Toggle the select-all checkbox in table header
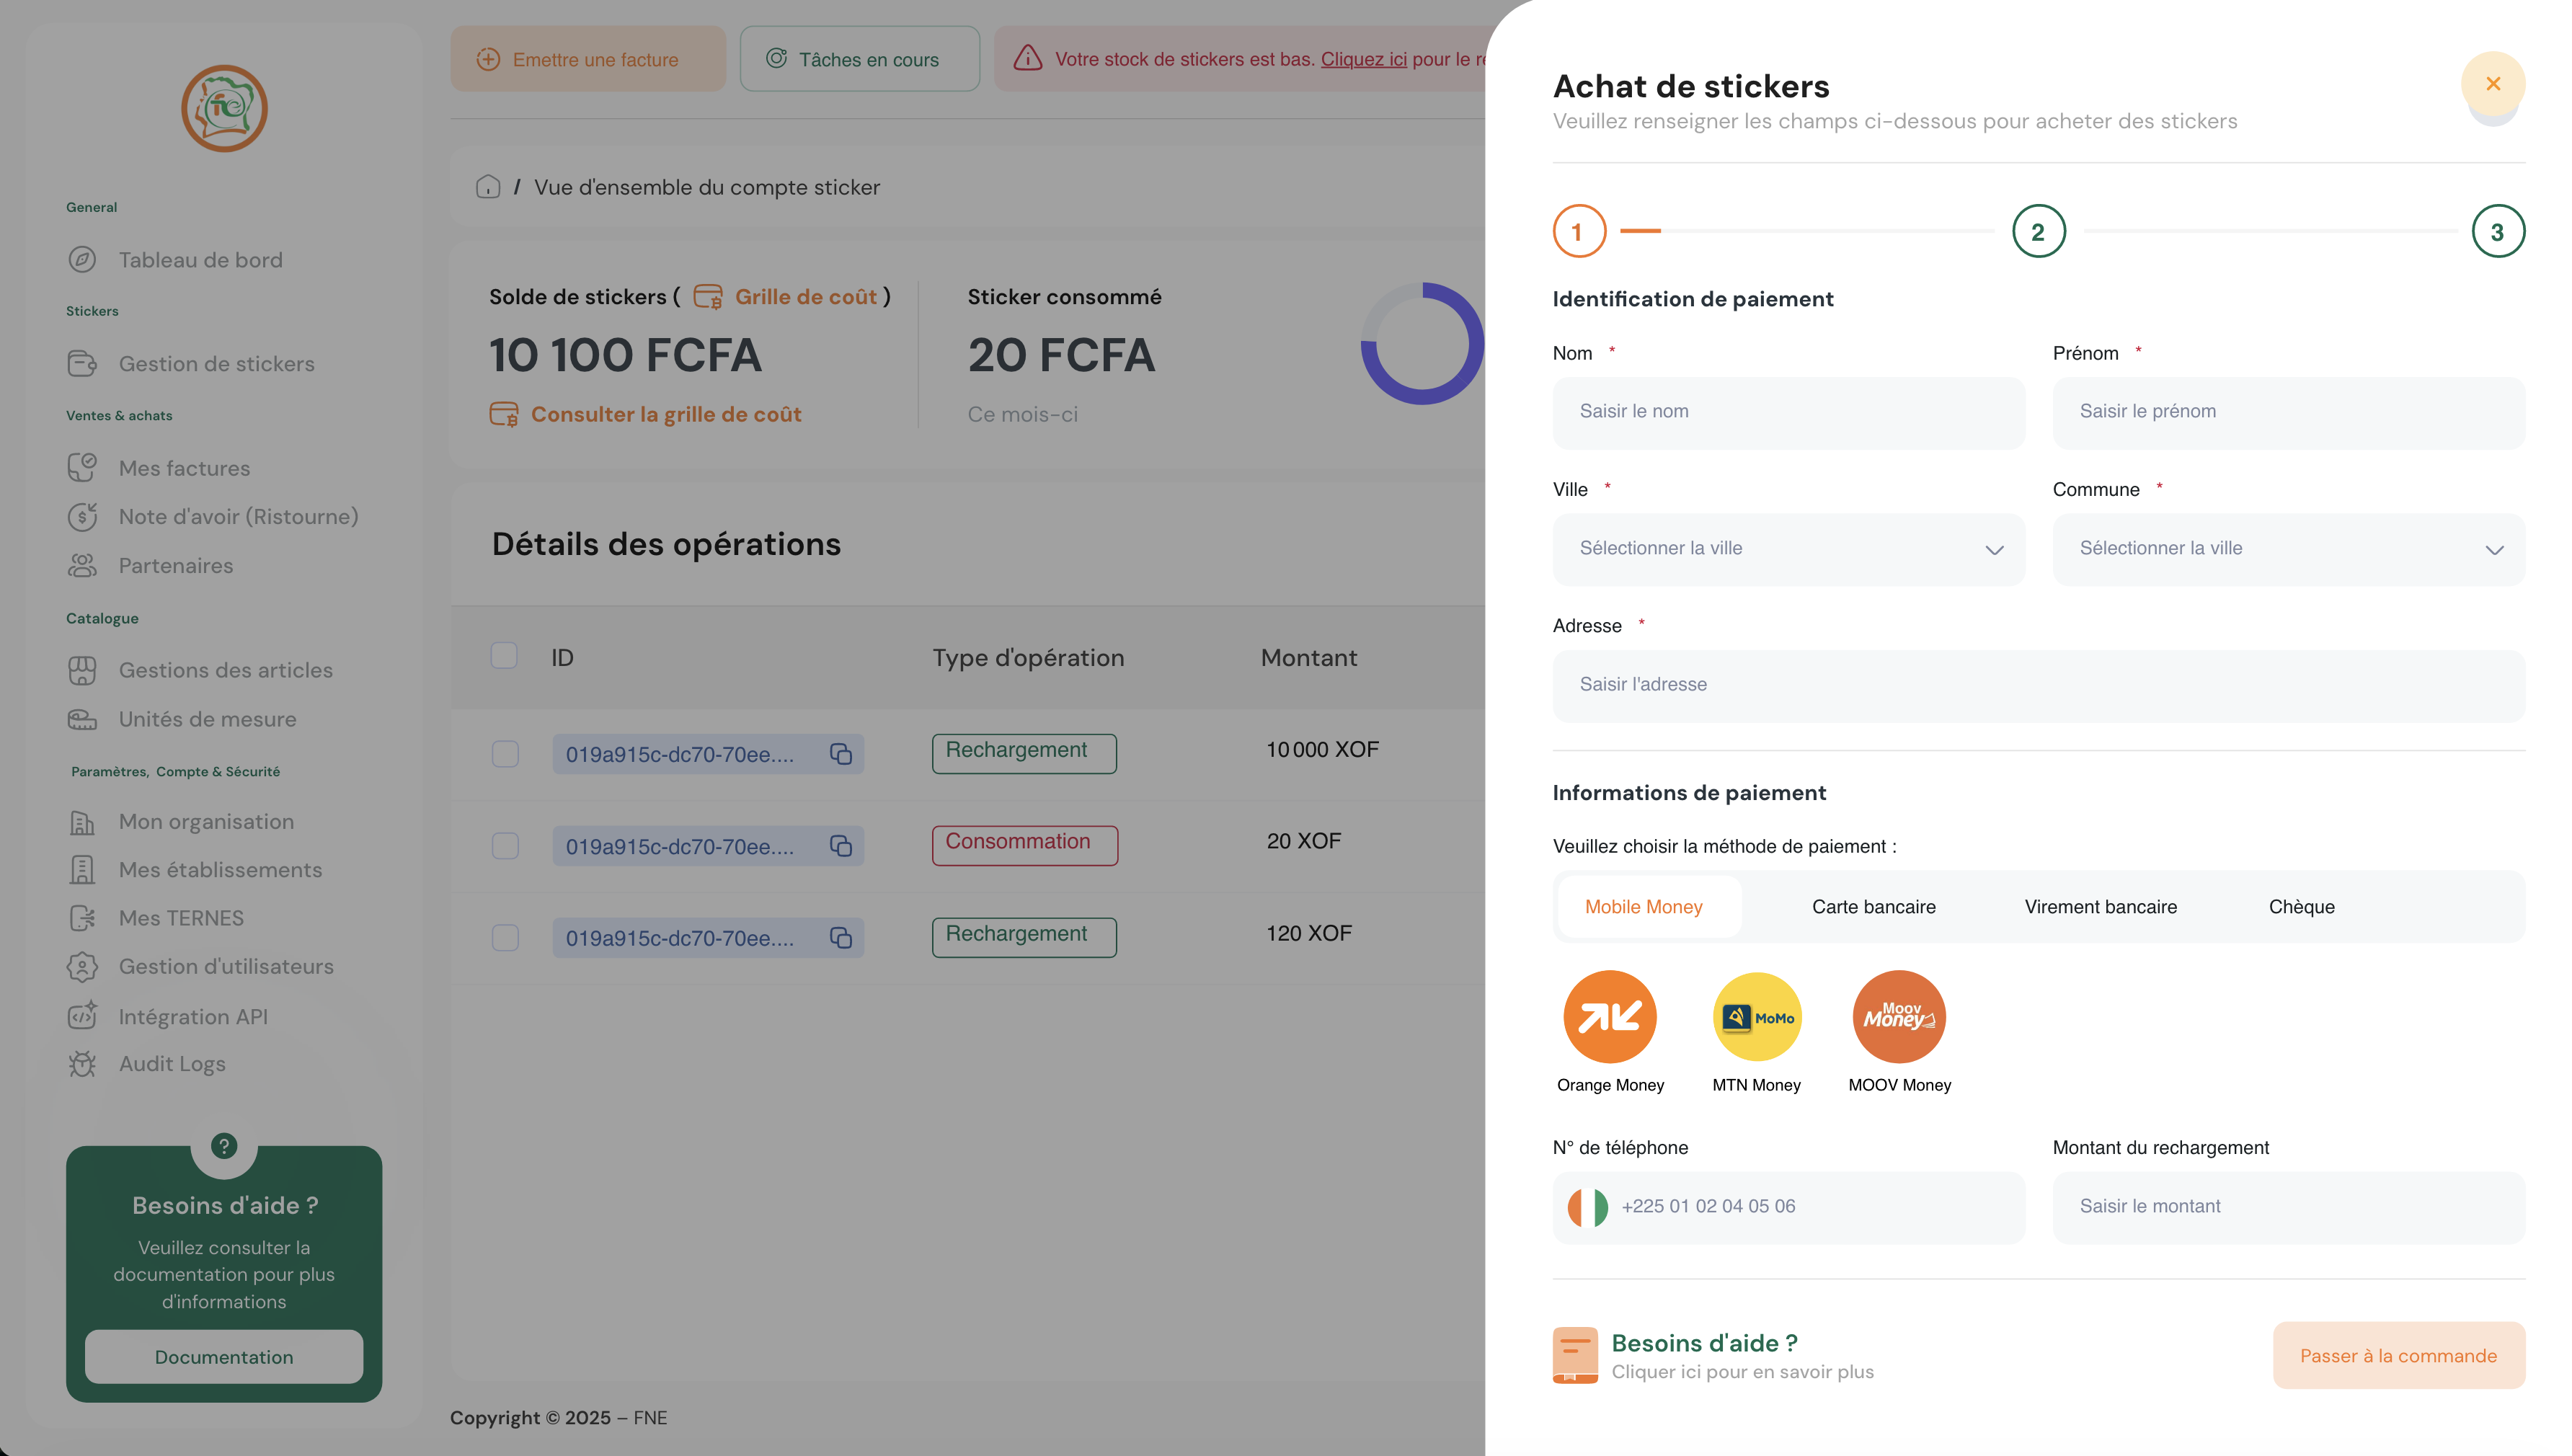This screenshot has width=2572, height=1456. tap(504, 656)
